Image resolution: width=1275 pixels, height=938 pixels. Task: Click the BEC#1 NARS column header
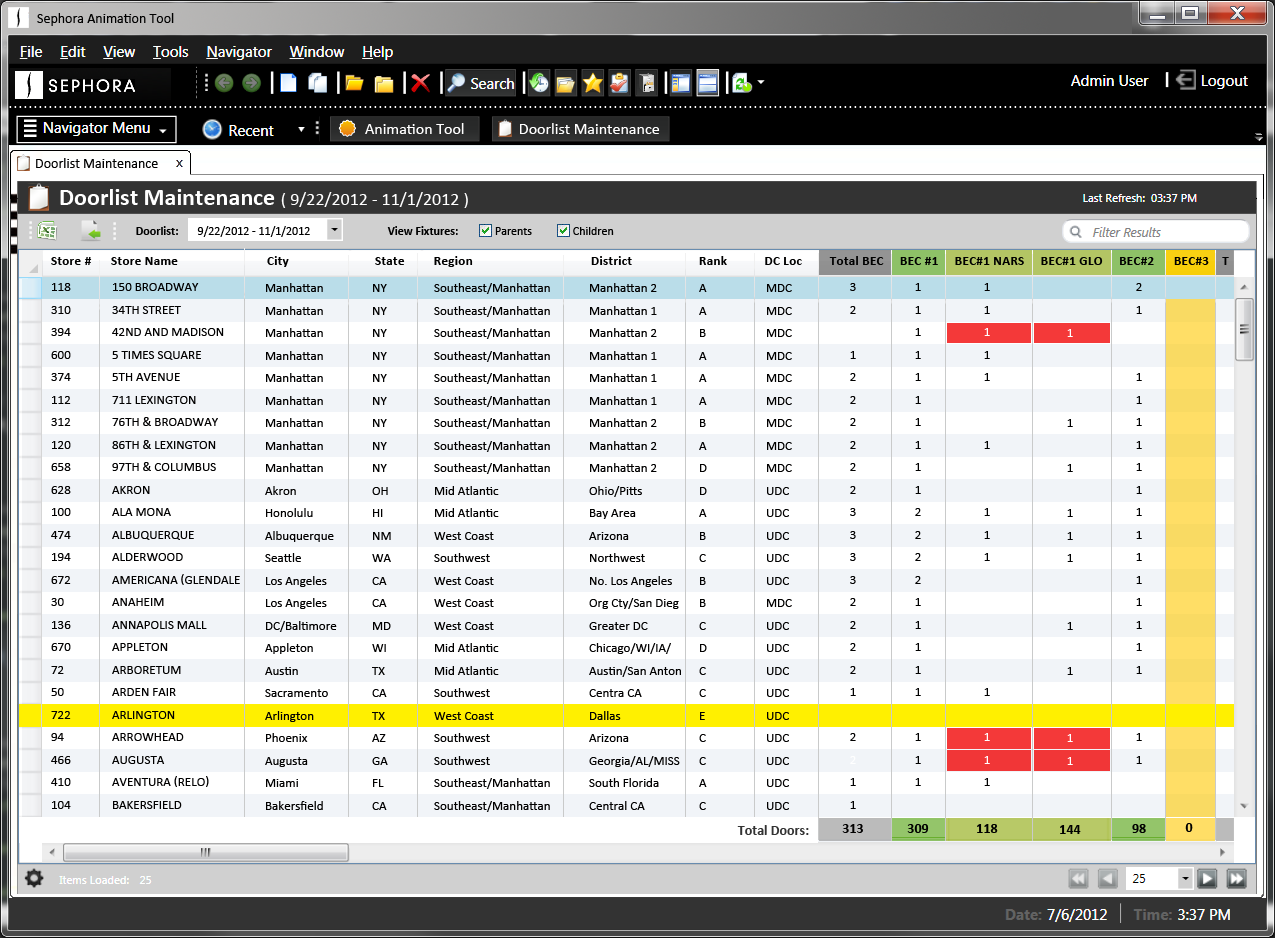989,261
